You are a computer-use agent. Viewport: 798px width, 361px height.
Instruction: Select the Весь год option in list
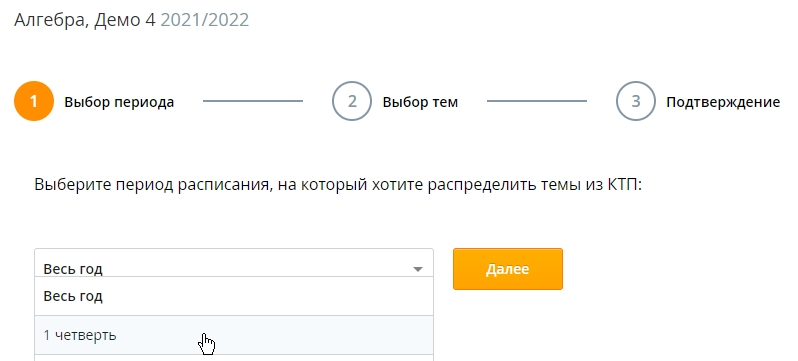[x=234, y=296]
